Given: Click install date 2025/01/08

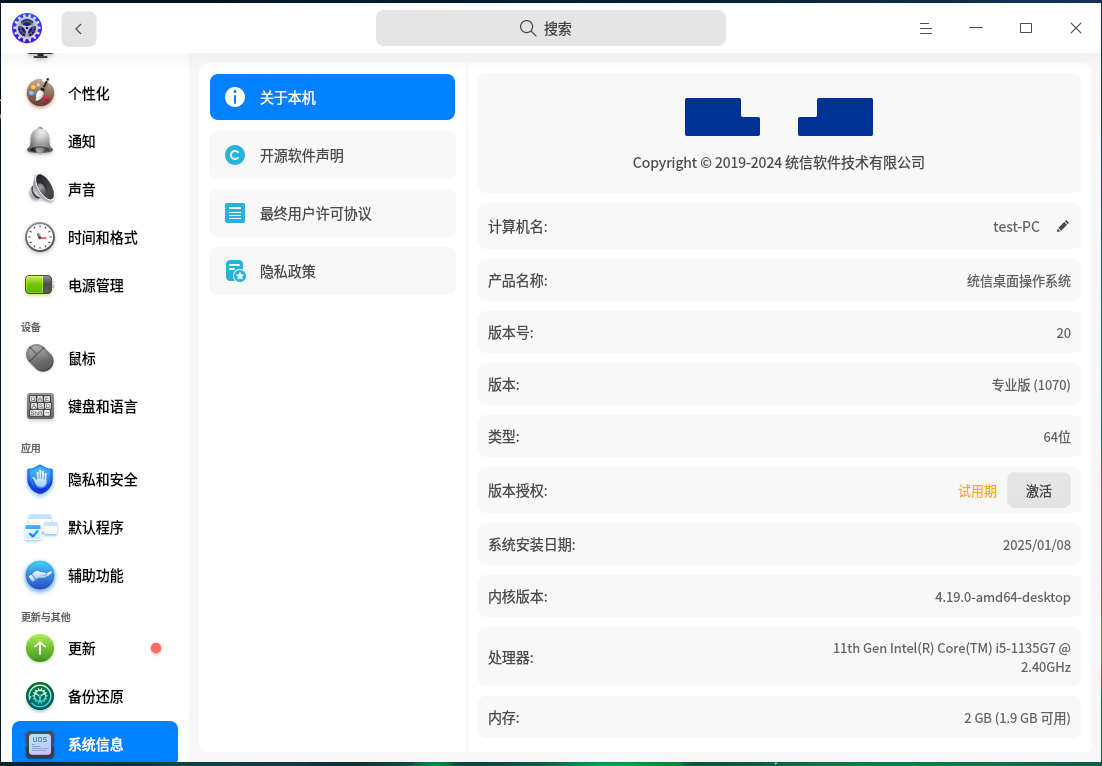Looking at the screenshot, I should click(1037, 545).
